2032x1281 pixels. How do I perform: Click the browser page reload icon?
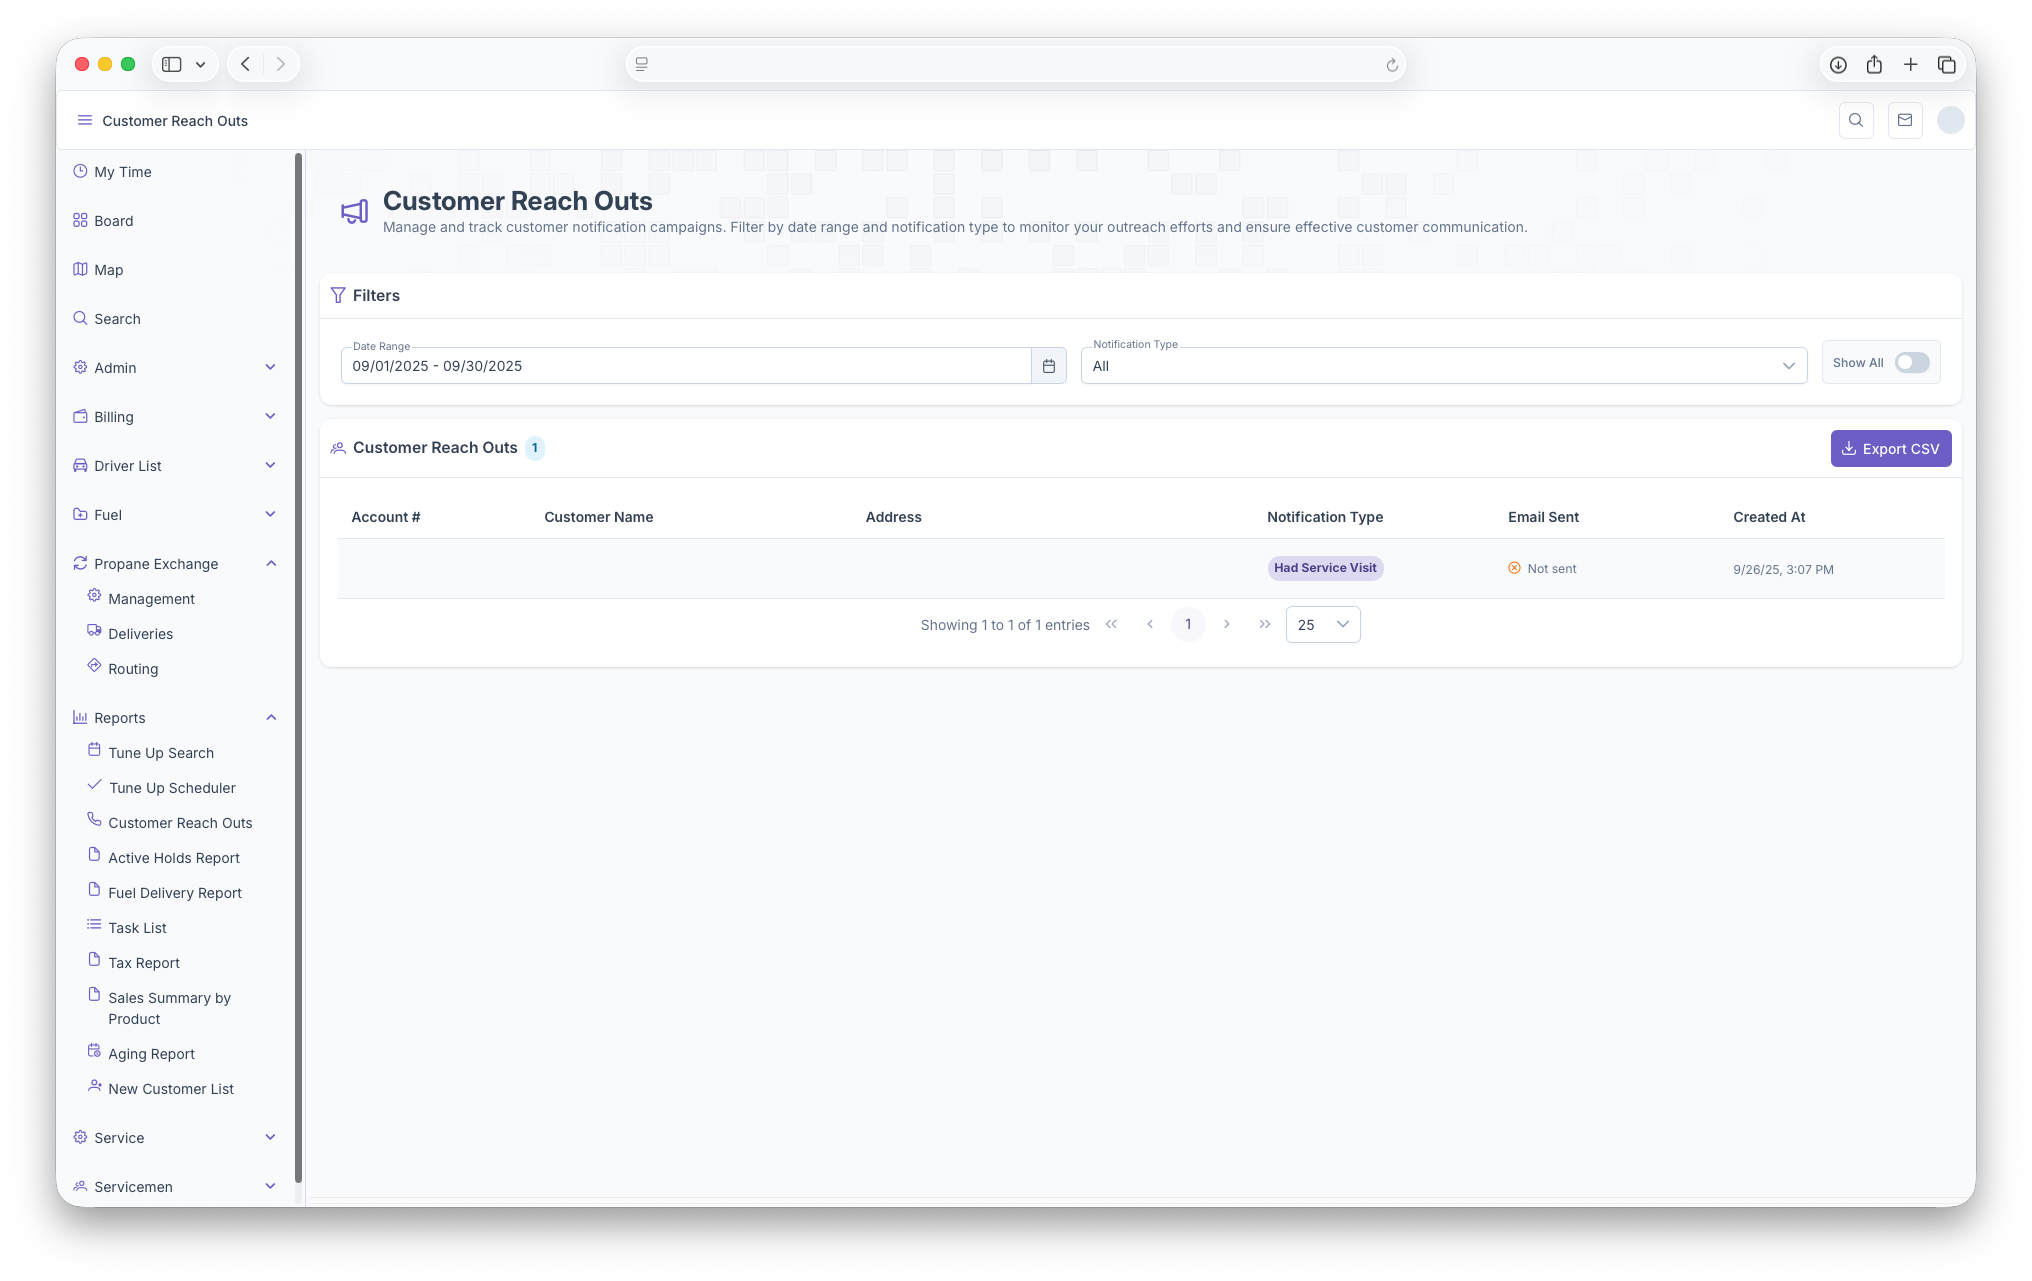coord(1391,65)
